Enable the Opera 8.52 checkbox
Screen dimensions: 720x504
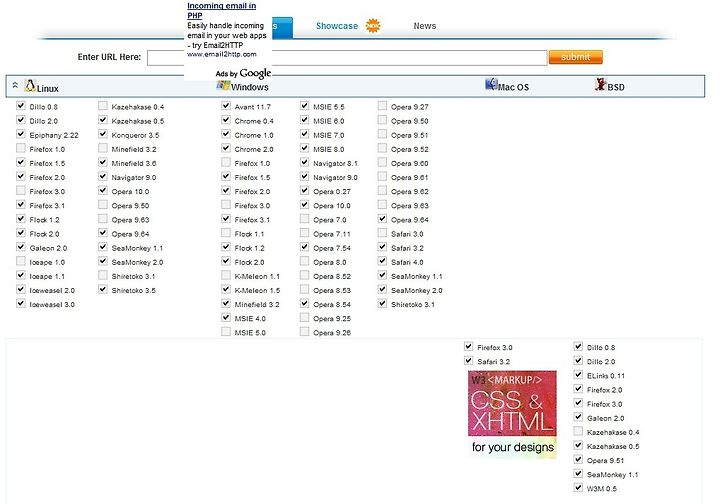pyautogui.click(x=304, y=275)
